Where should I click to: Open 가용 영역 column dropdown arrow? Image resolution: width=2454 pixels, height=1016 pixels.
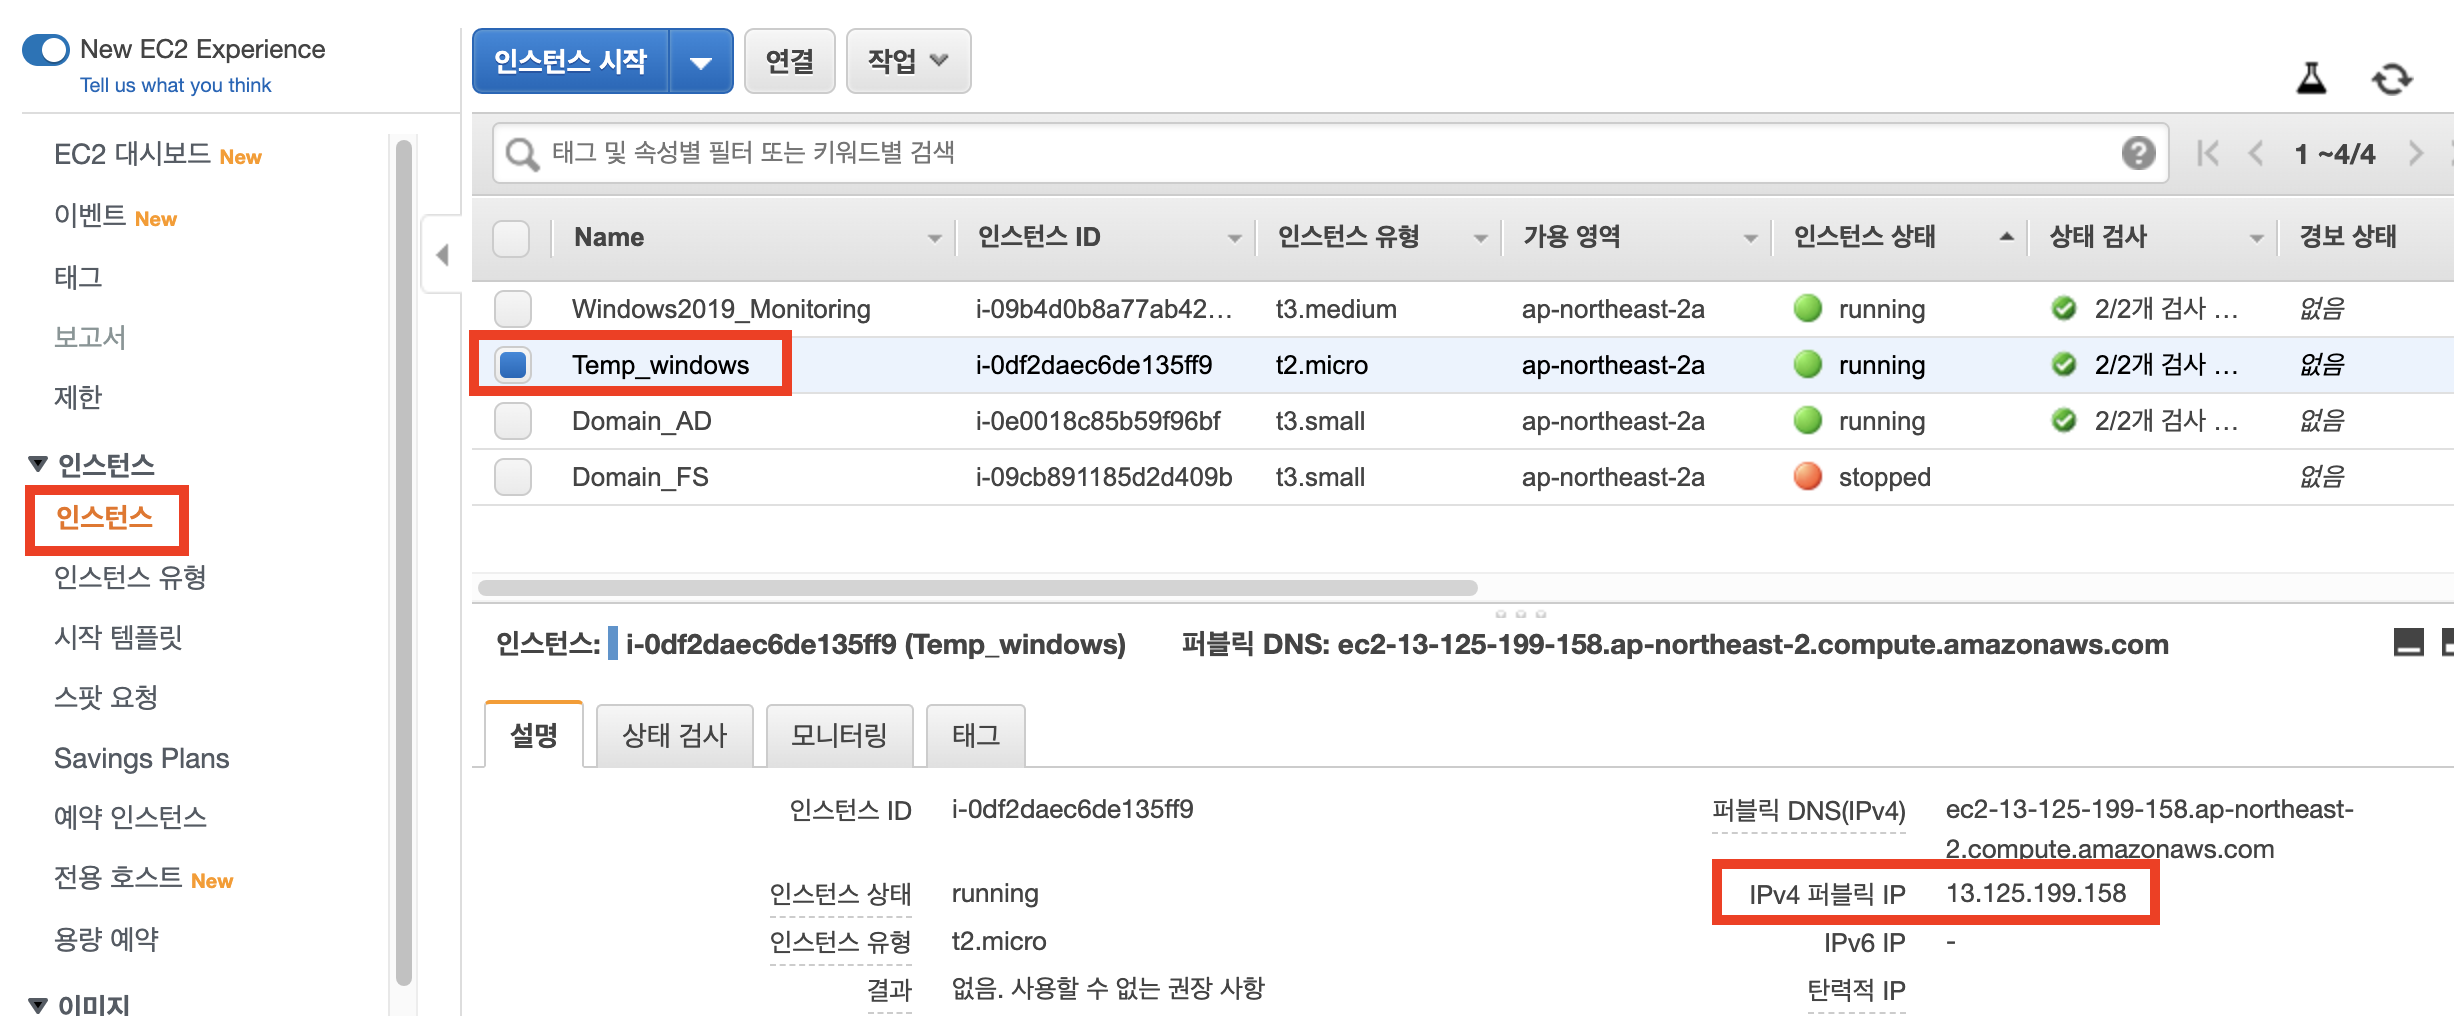(x=1750, y=238)
